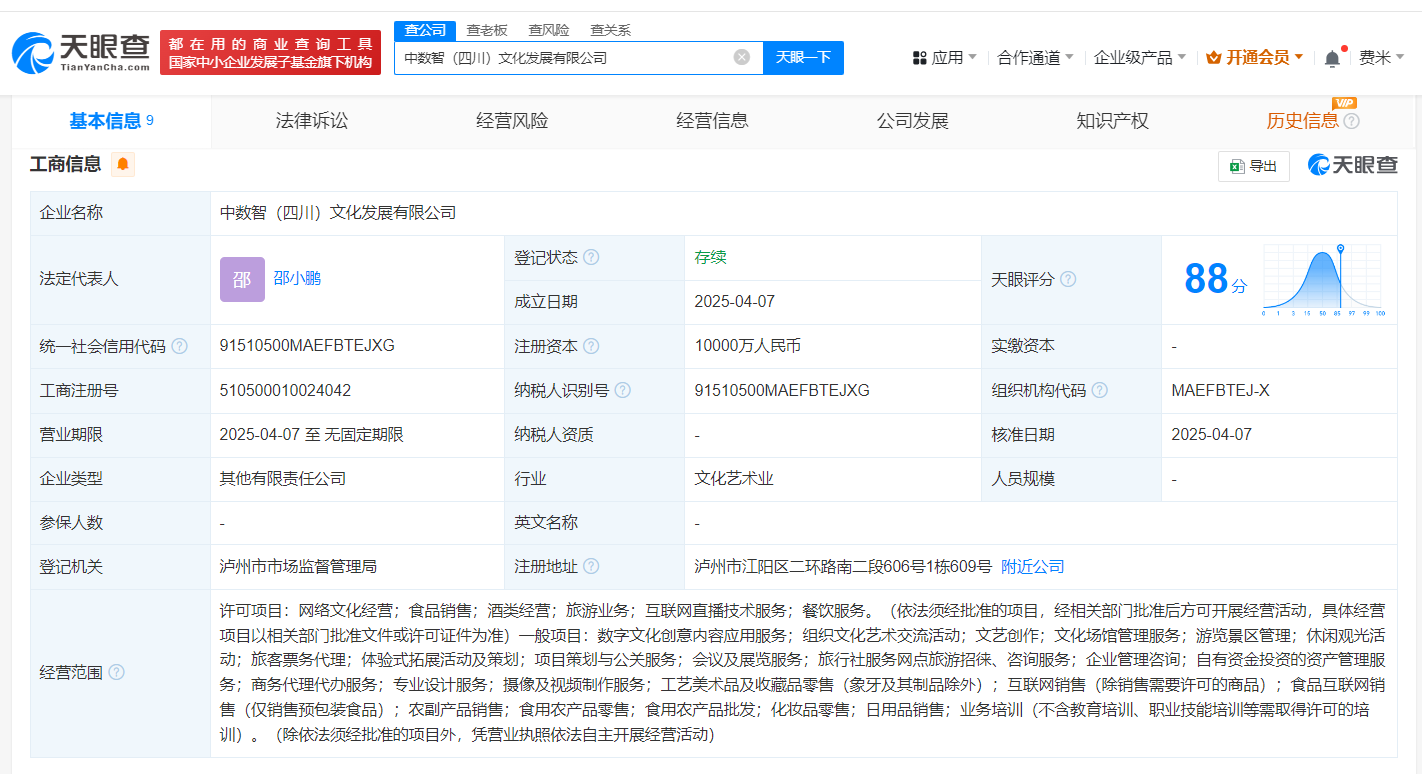The image size is (1422, 774).
Task: Click the score distribution chart
Action: 1322,280
